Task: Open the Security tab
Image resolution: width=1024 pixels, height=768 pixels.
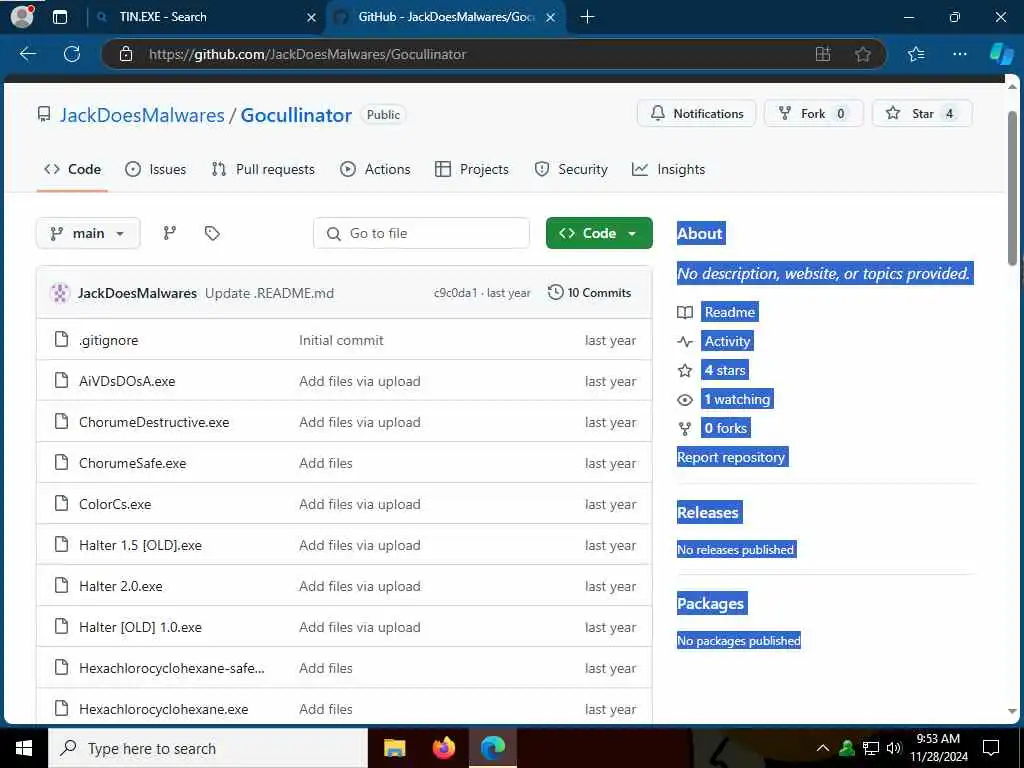Action: [x=571, y=170]
